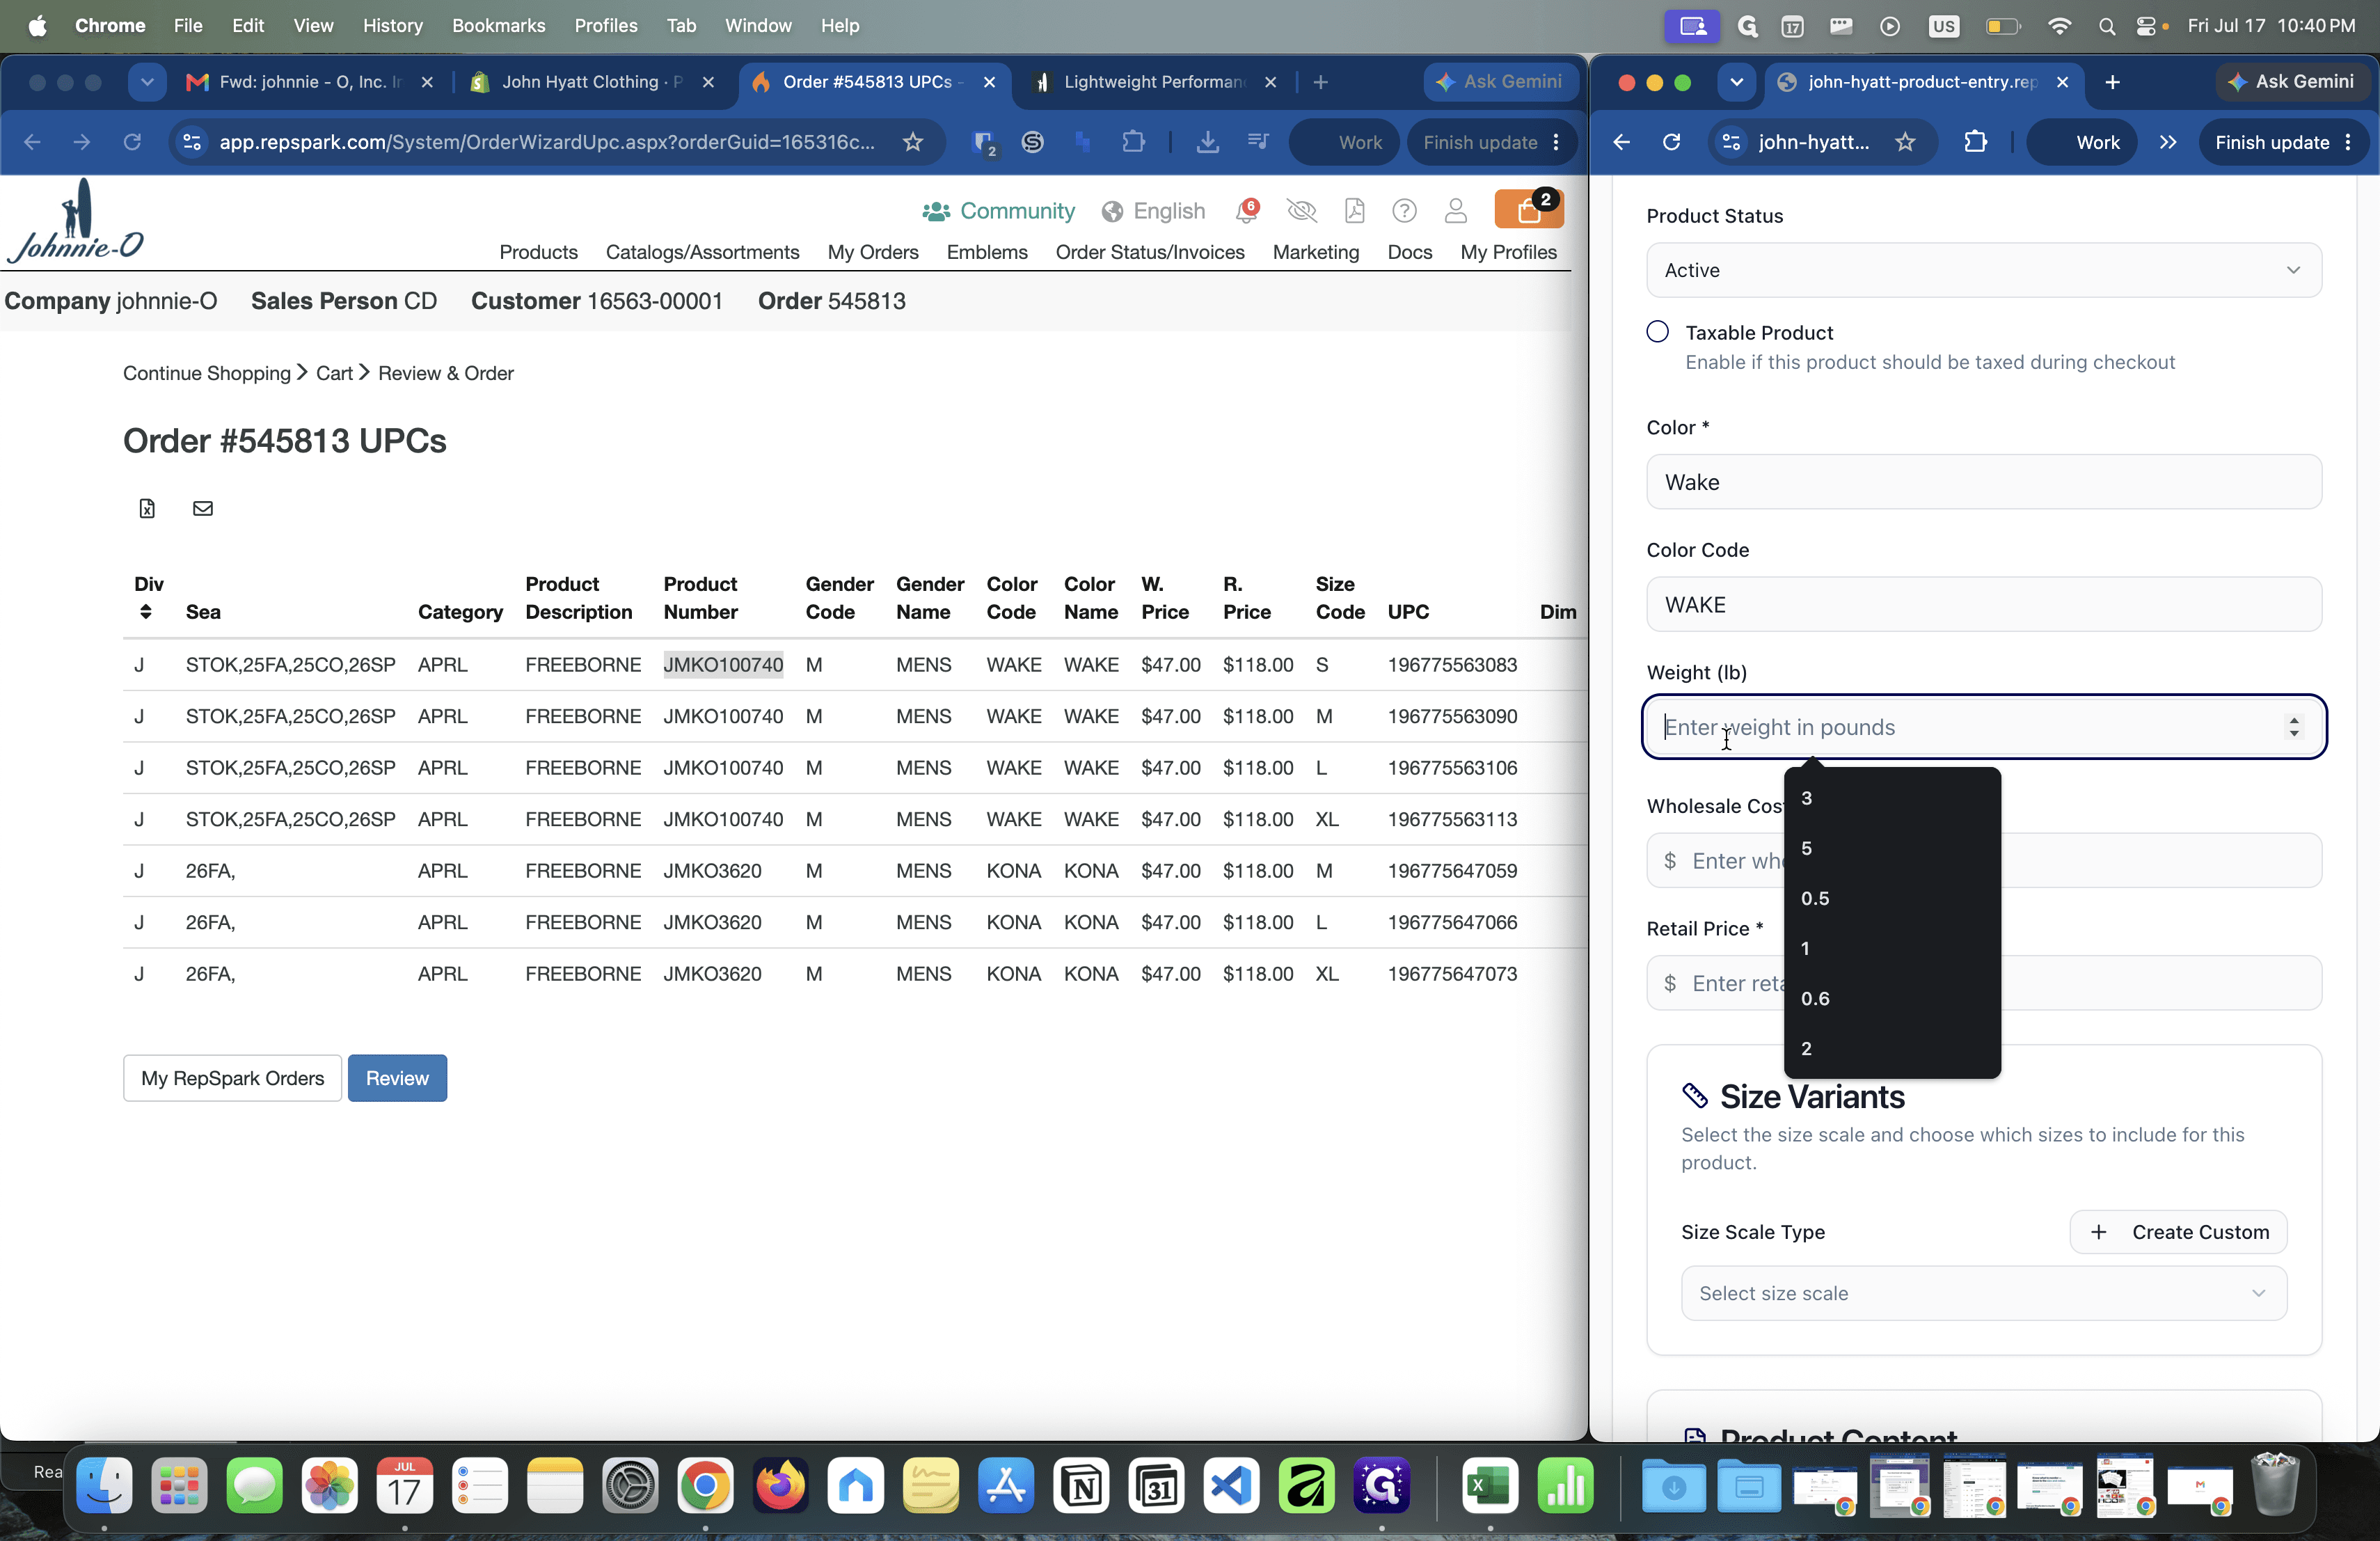Viewport: 2380px width, 1541px height.
Task: Email the UPC list envelope icon
Action: [203, 508]
